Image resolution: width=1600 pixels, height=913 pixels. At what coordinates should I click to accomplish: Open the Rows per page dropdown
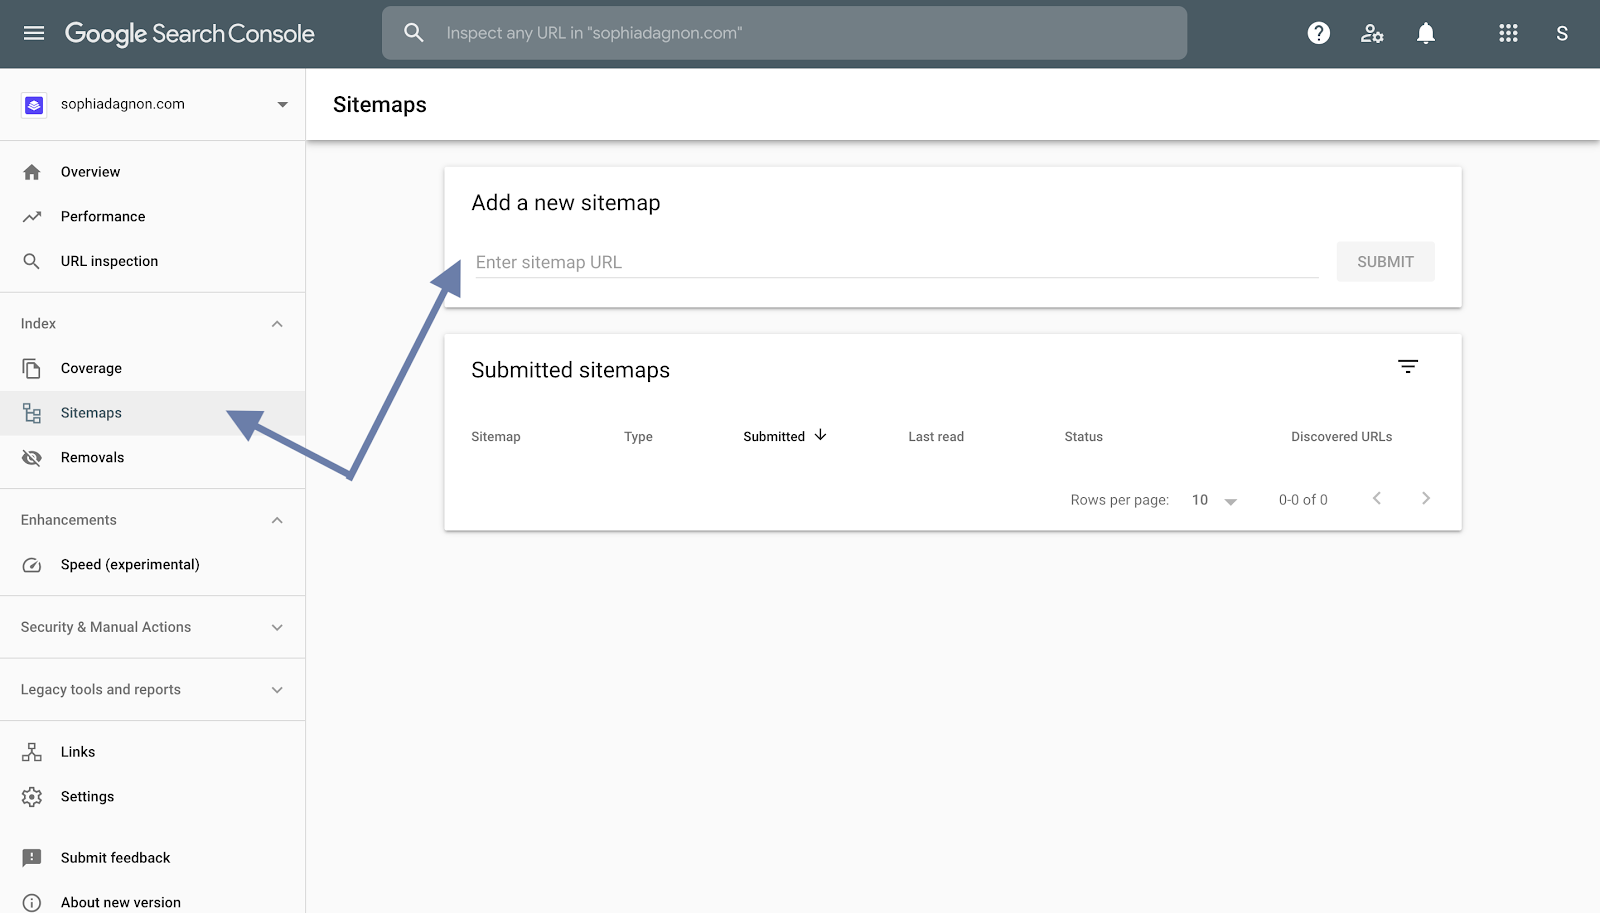pos(1214,500)
